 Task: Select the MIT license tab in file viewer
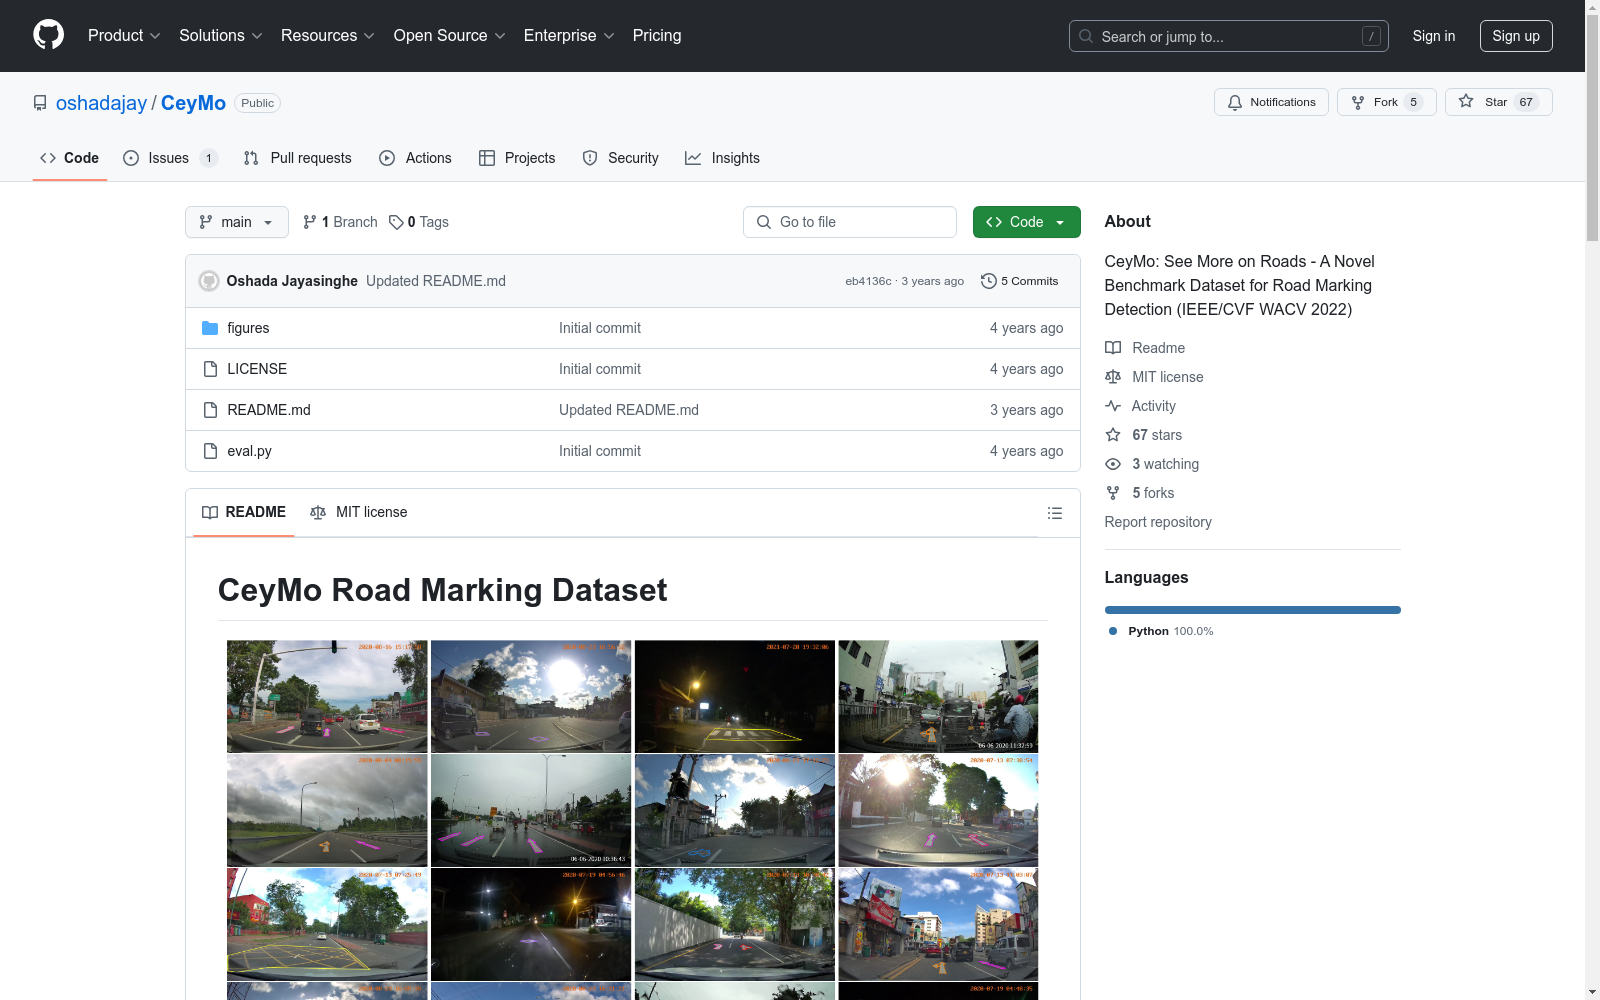[359, 512]
